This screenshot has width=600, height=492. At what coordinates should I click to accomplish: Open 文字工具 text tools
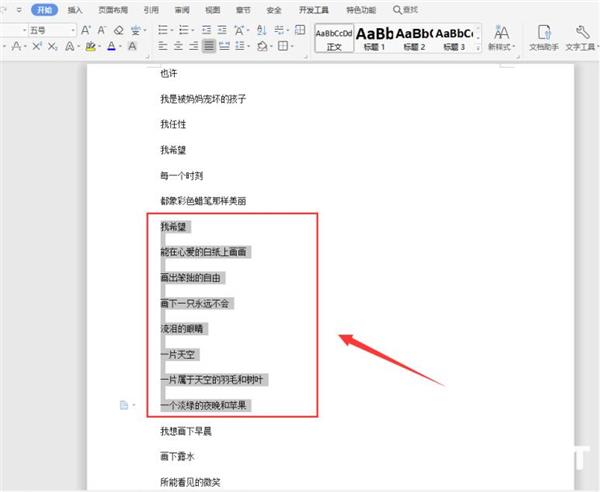(580, 38)
